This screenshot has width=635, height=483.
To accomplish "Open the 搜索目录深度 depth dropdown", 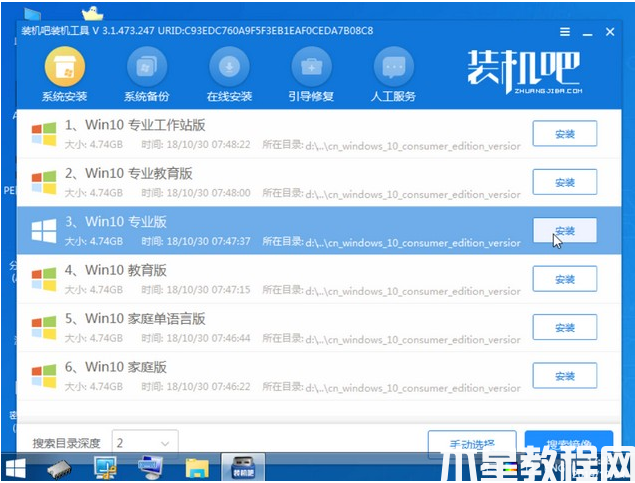I will 145,443.
